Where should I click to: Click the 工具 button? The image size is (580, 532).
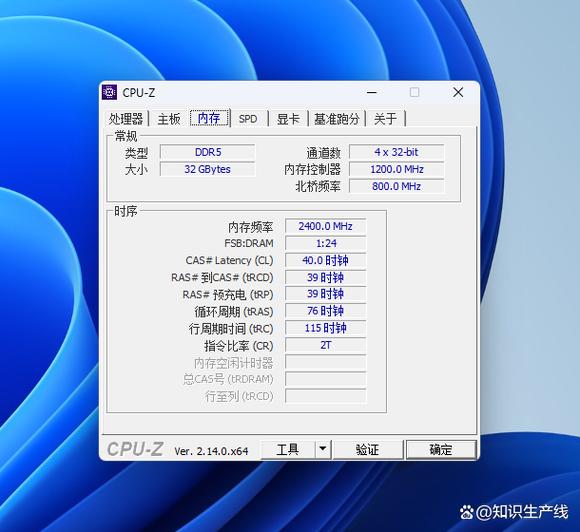288,449
